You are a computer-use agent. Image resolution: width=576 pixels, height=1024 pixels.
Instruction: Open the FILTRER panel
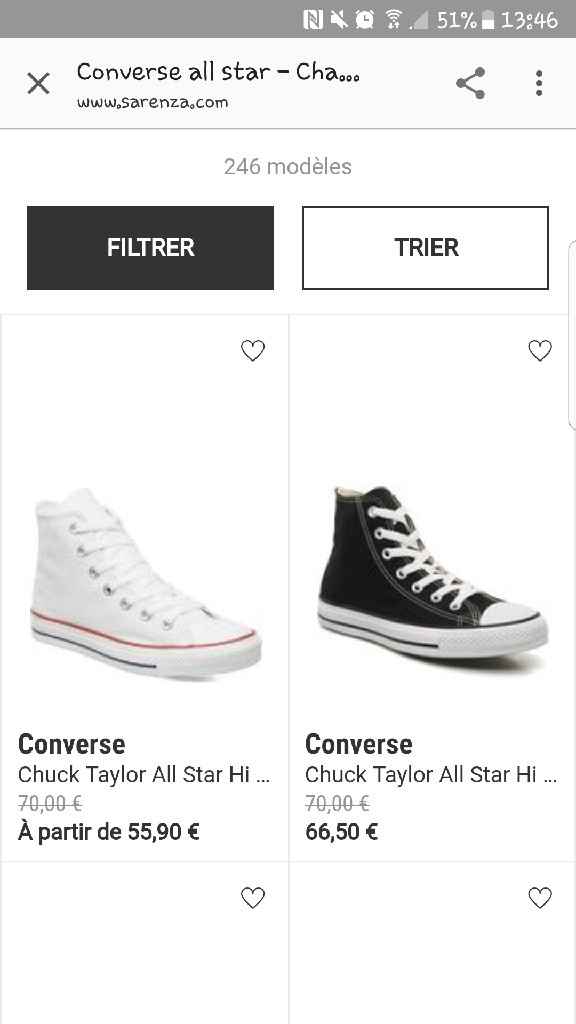pos(150,247)
